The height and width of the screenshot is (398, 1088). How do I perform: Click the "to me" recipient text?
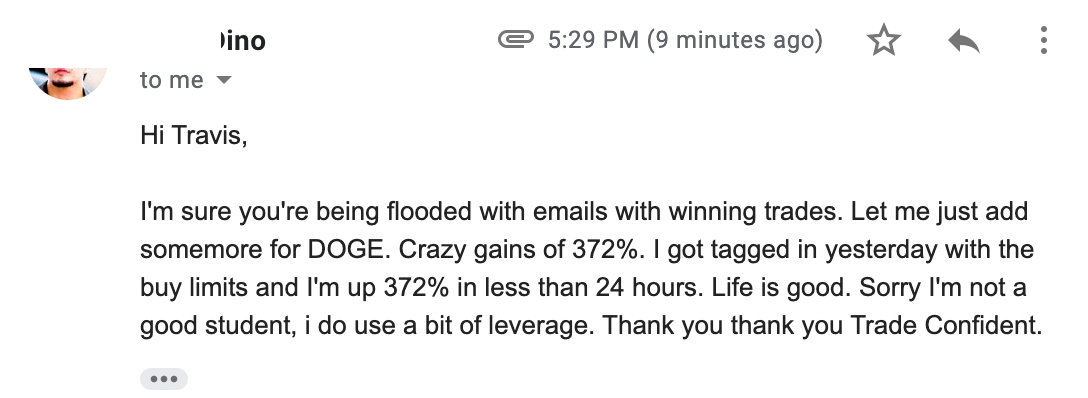(x=172, y=80)
